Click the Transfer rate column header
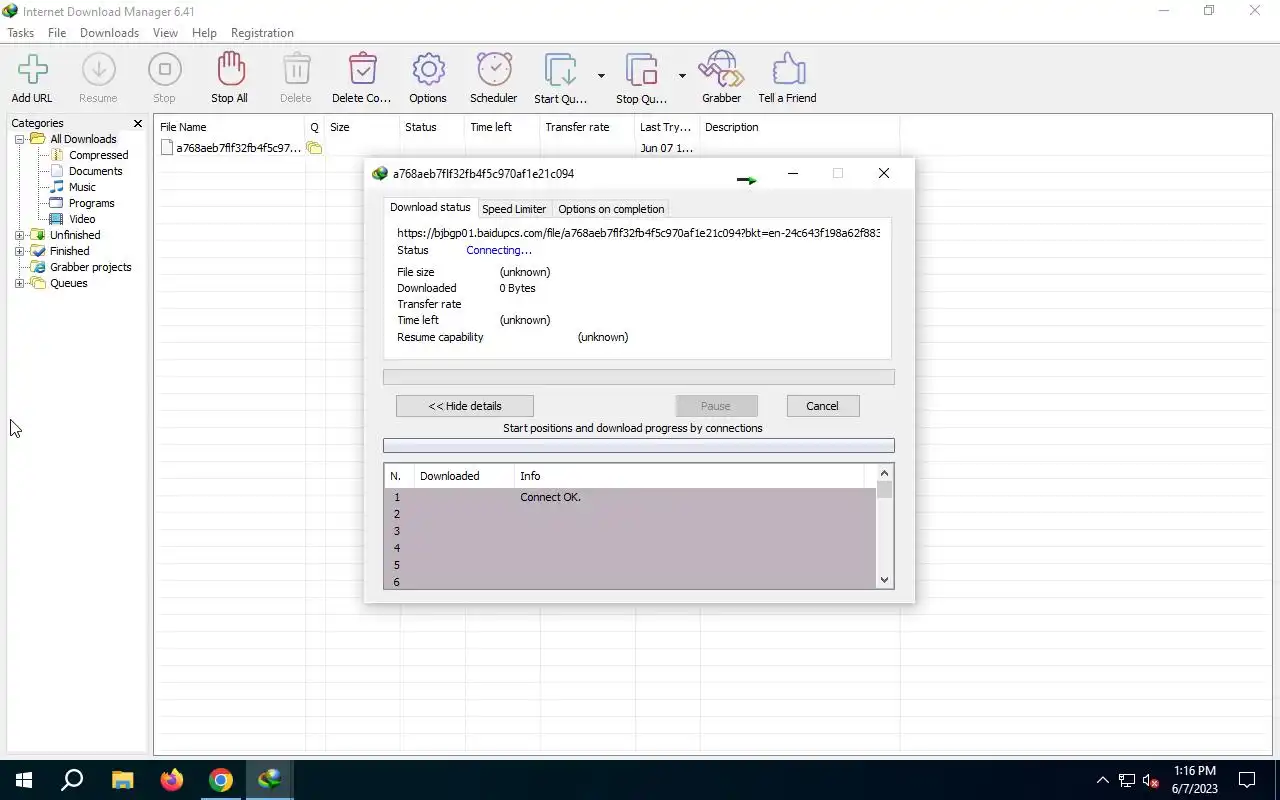The height and width of the screenshot is (800, 1280). [x=587, y=127]
